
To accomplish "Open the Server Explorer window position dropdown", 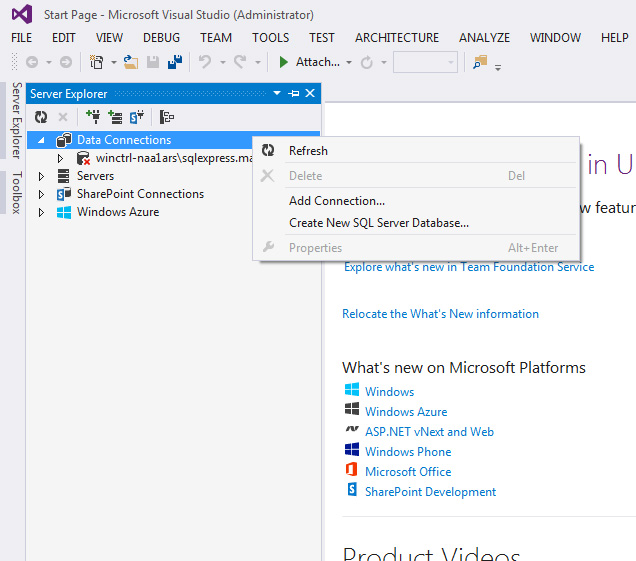I will 277,93.
